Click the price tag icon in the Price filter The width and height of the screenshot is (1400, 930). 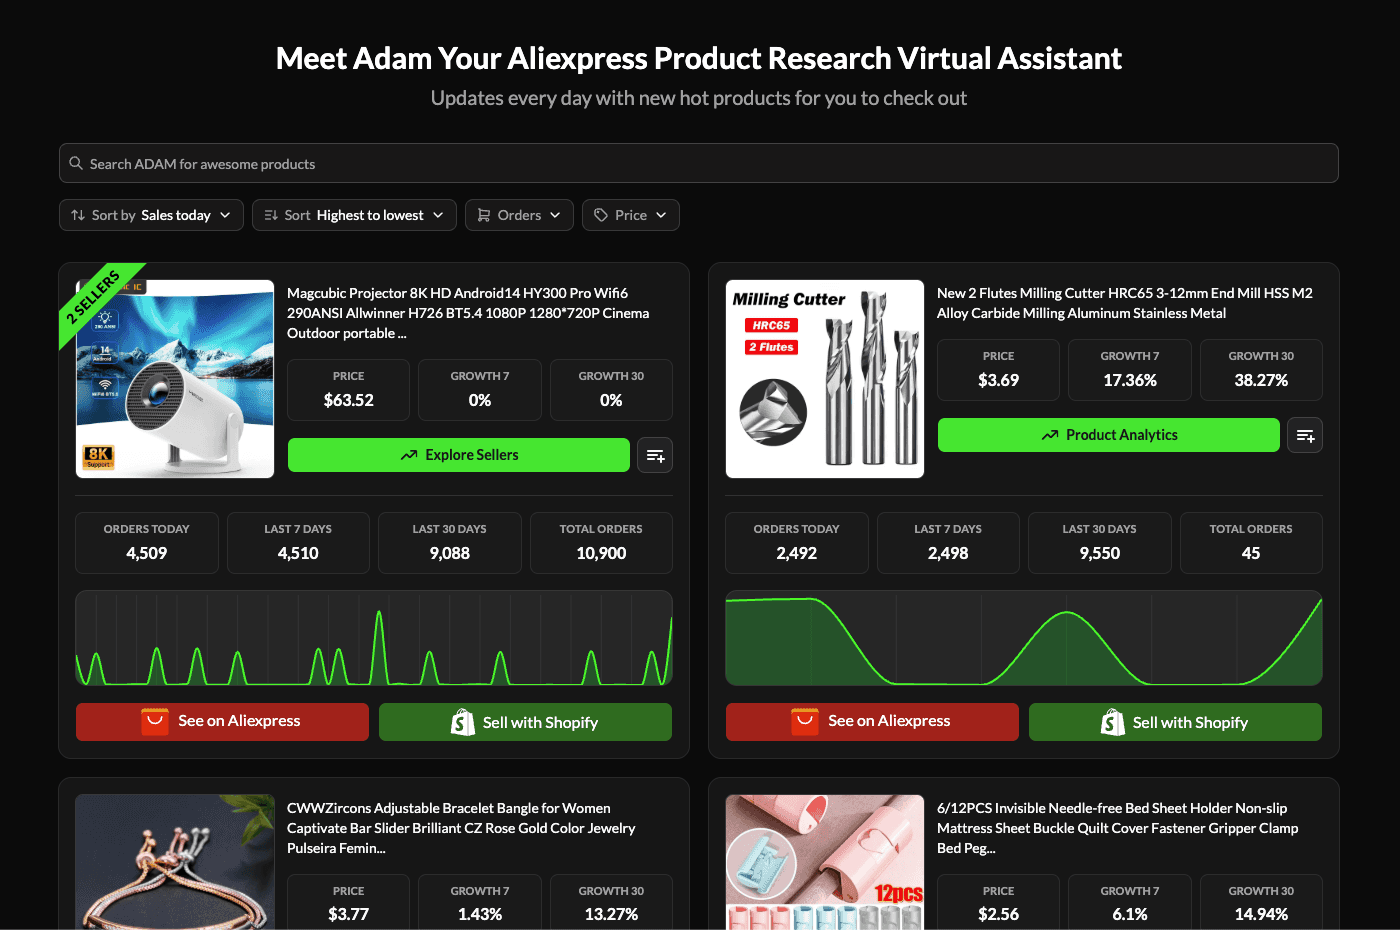tap(602, 214)
